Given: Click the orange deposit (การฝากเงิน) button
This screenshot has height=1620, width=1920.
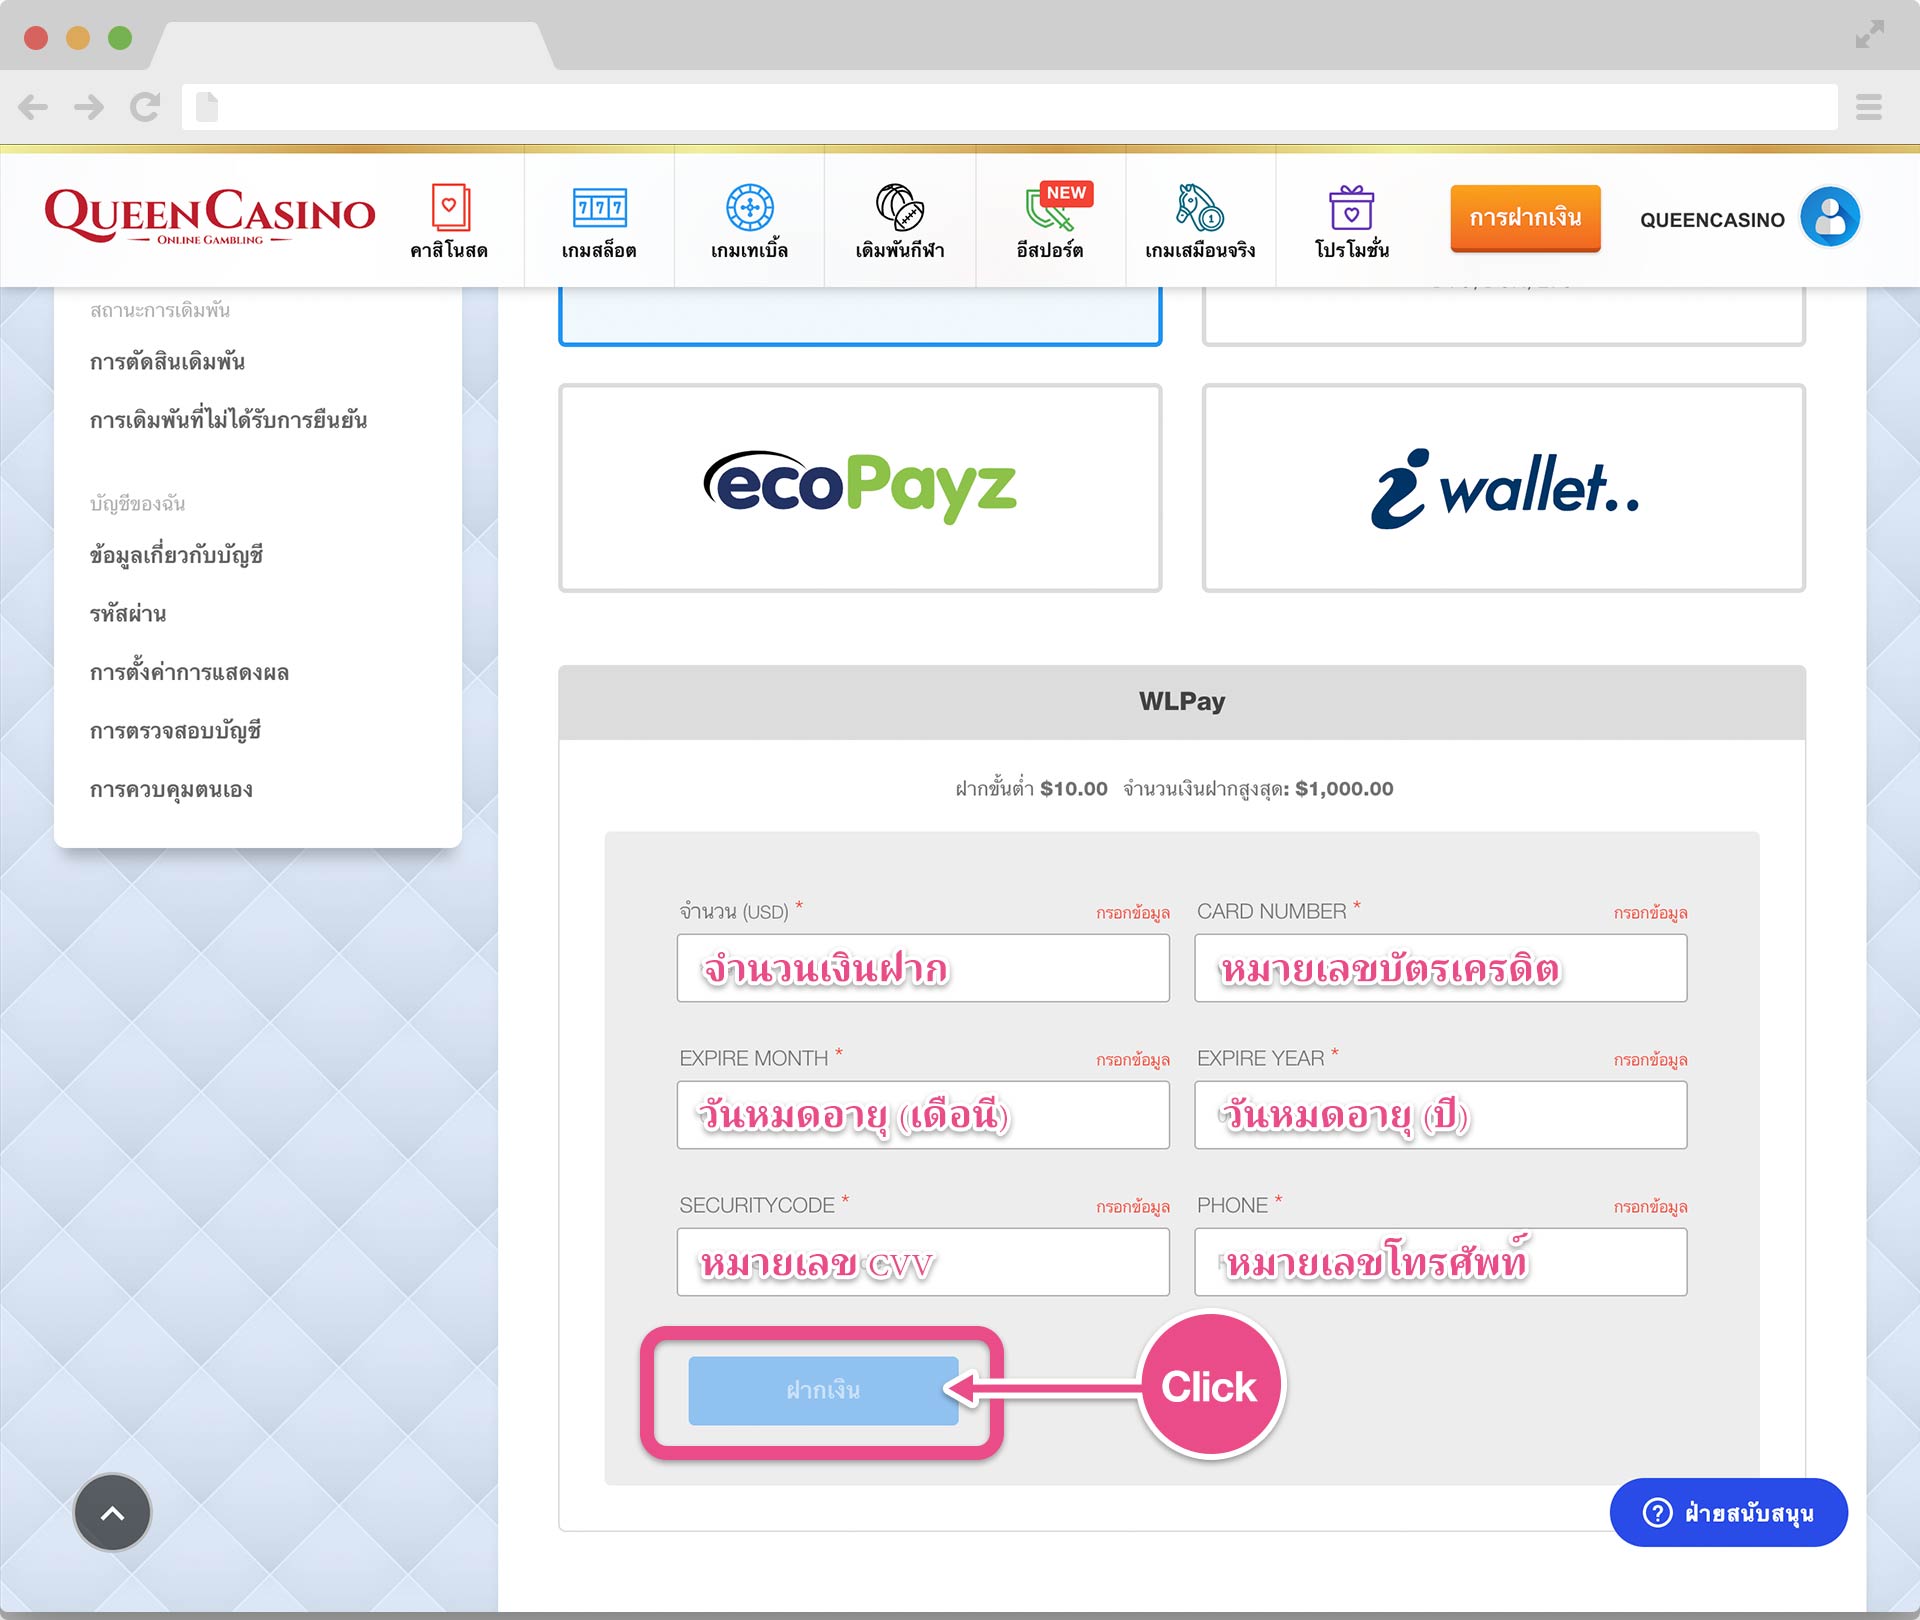Looking at the screenshot, I should 1525,218.
